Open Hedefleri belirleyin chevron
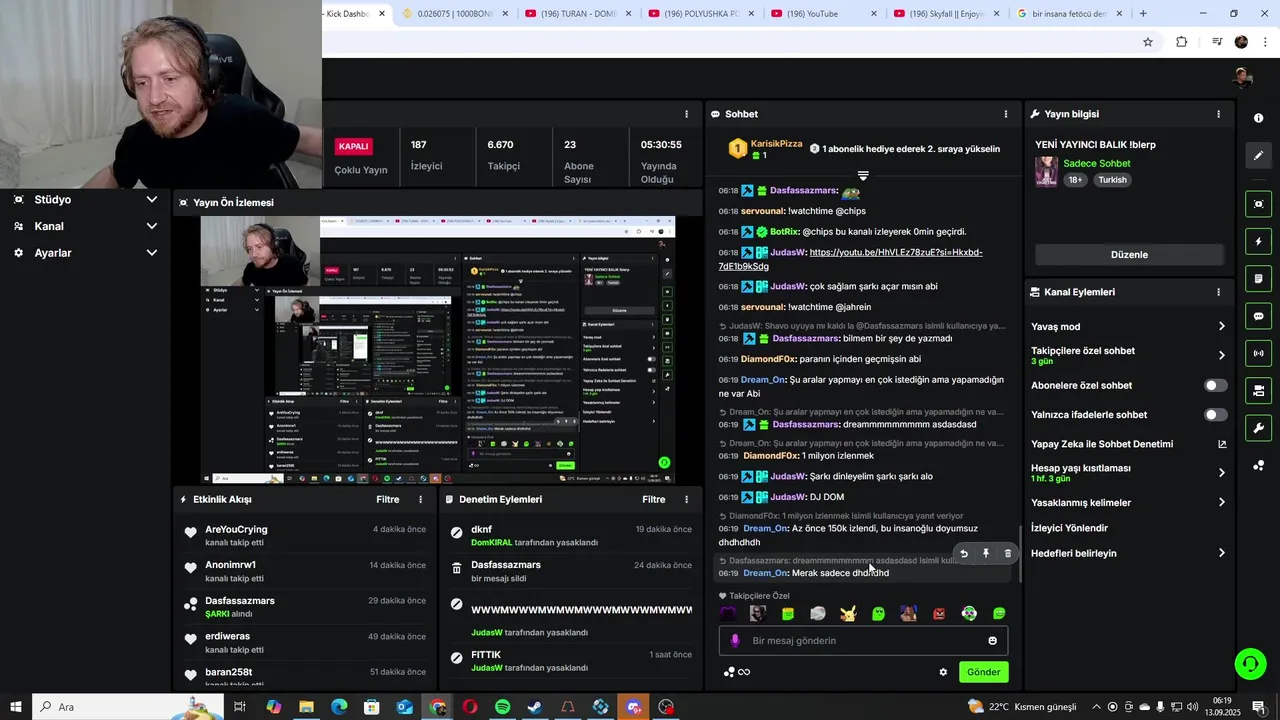Viewport: 1280px width, 720px height. click(1221, 553)
